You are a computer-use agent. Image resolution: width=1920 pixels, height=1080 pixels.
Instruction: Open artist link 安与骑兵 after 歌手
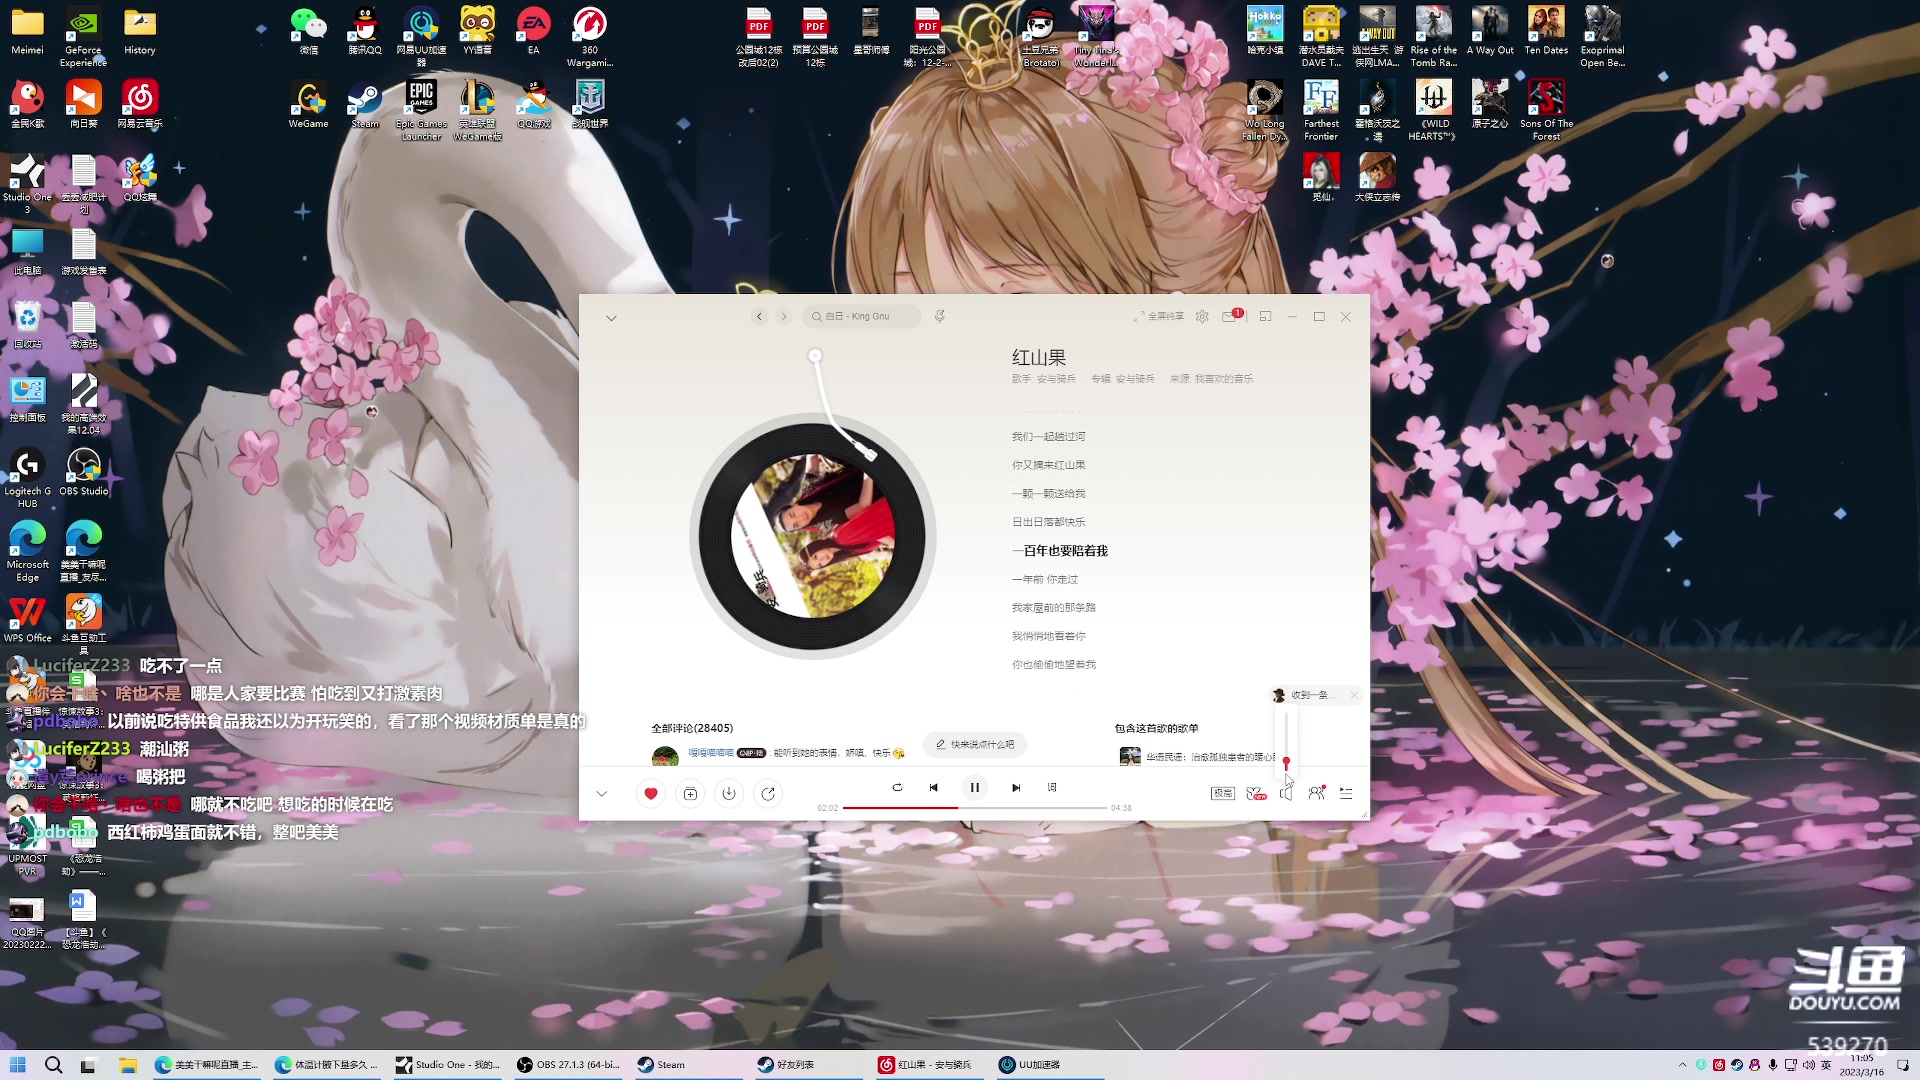[1056, 379]
